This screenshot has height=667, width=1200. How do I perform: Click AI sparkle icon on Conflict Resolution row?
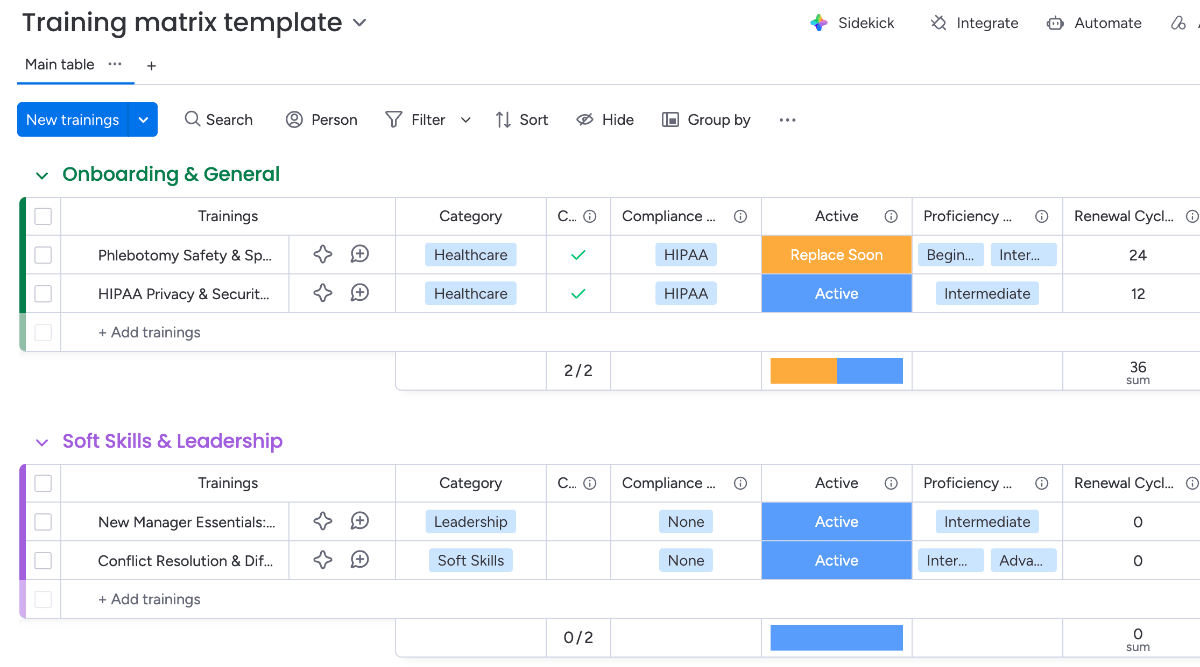322,560
